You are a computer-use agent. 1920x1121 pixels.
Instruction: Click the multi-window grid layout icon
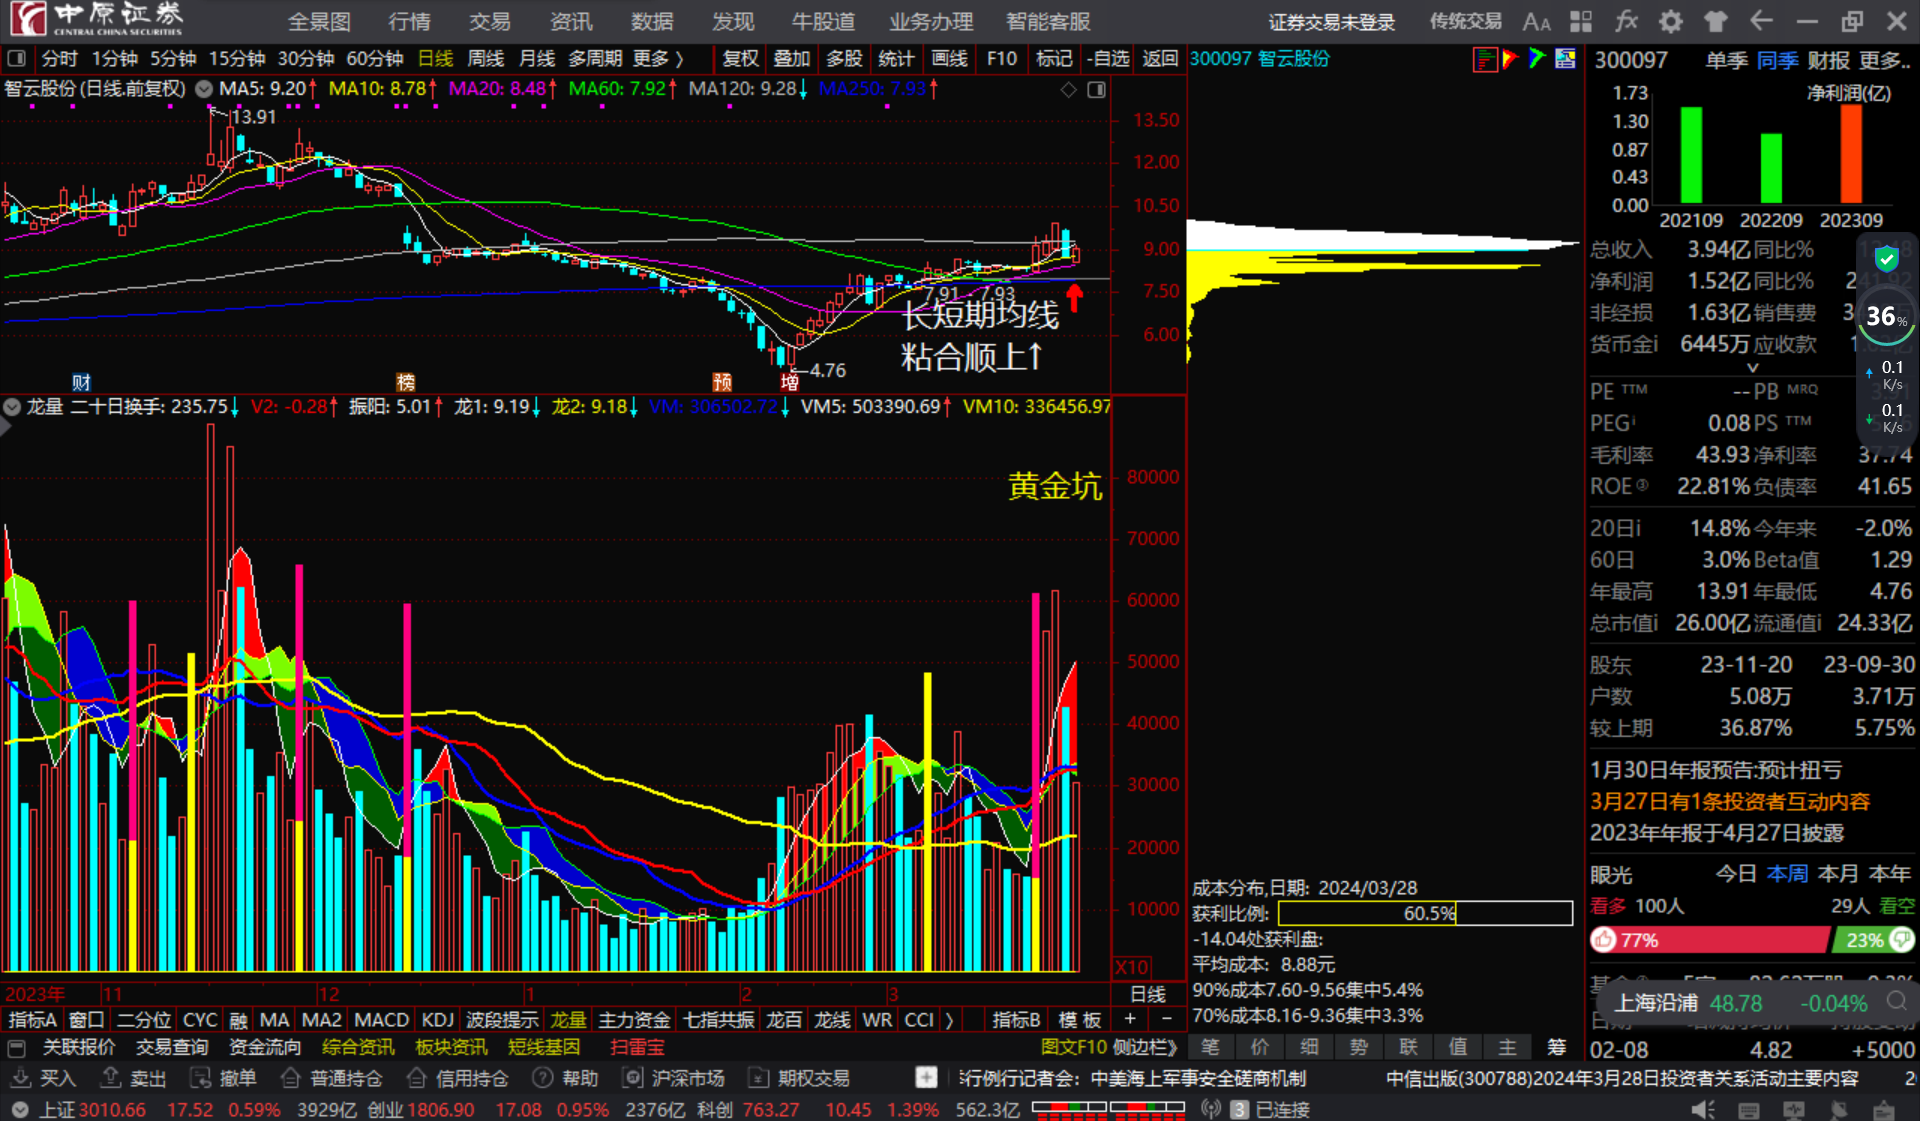(1581, 21)
